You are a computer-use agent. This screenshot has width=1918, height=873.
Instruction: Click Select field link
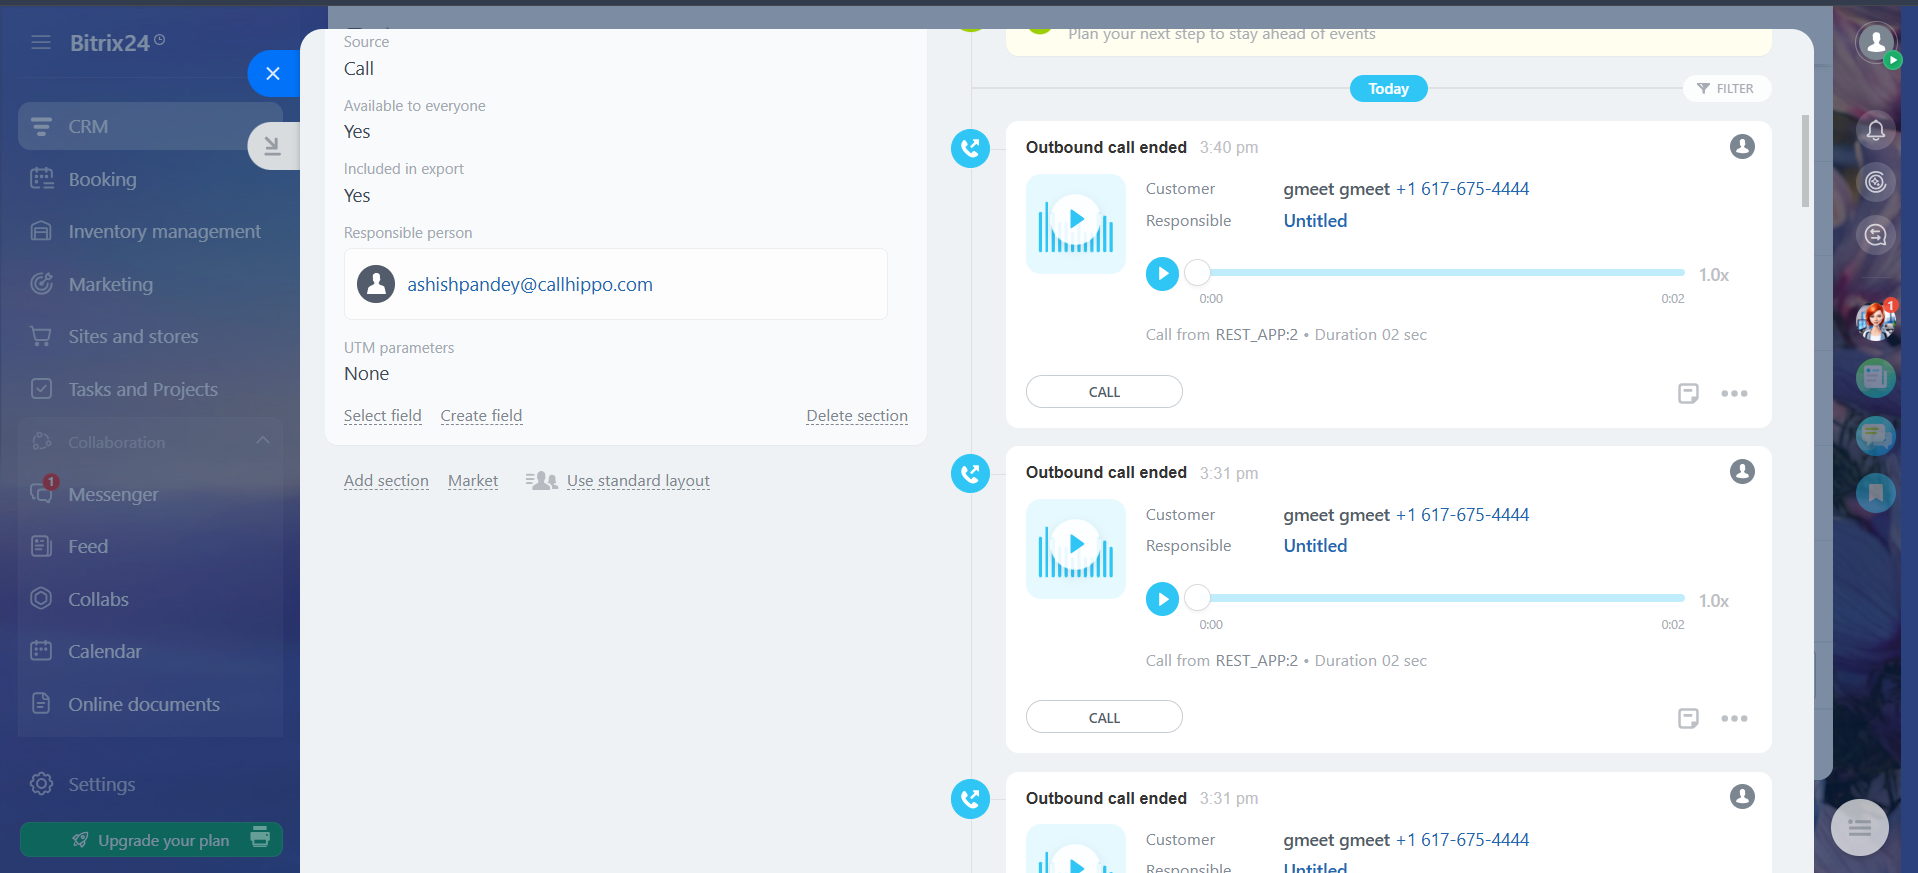point(383,416)
